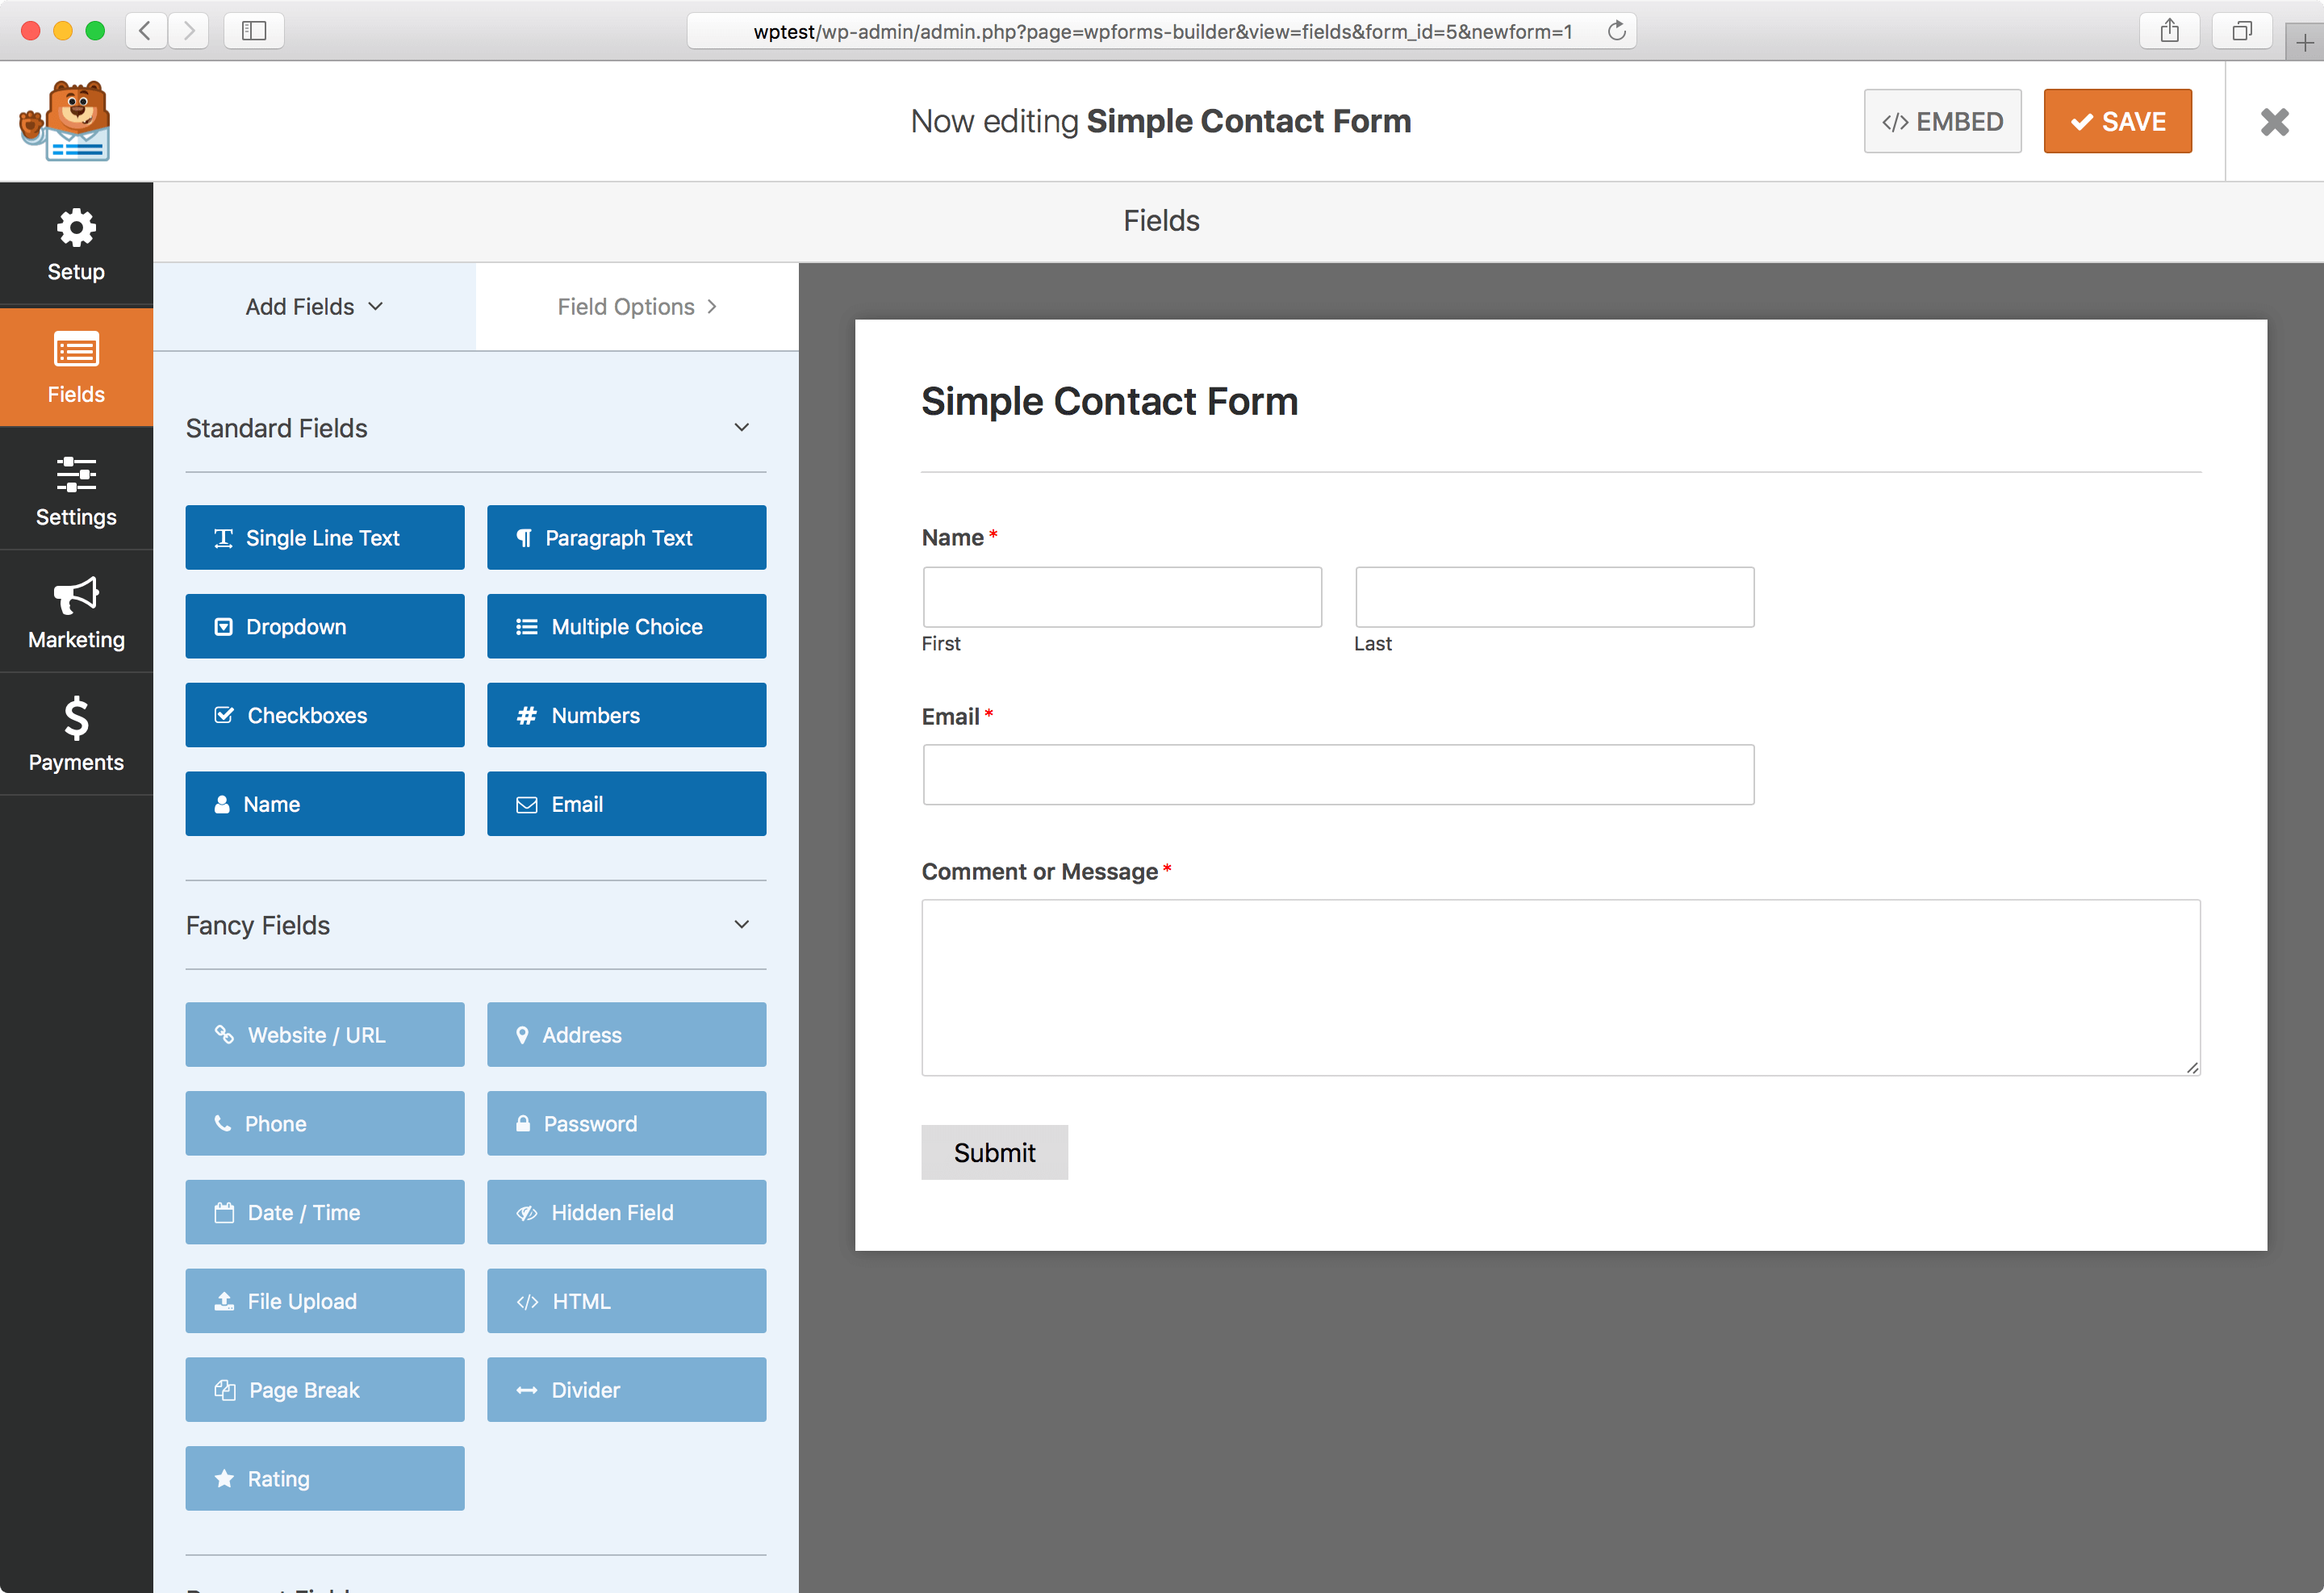Image resolution: width=2324 pixels, height=1593 pixels.
Task: Save the form with the SAVE button
Action: (x=2117, y=122)
